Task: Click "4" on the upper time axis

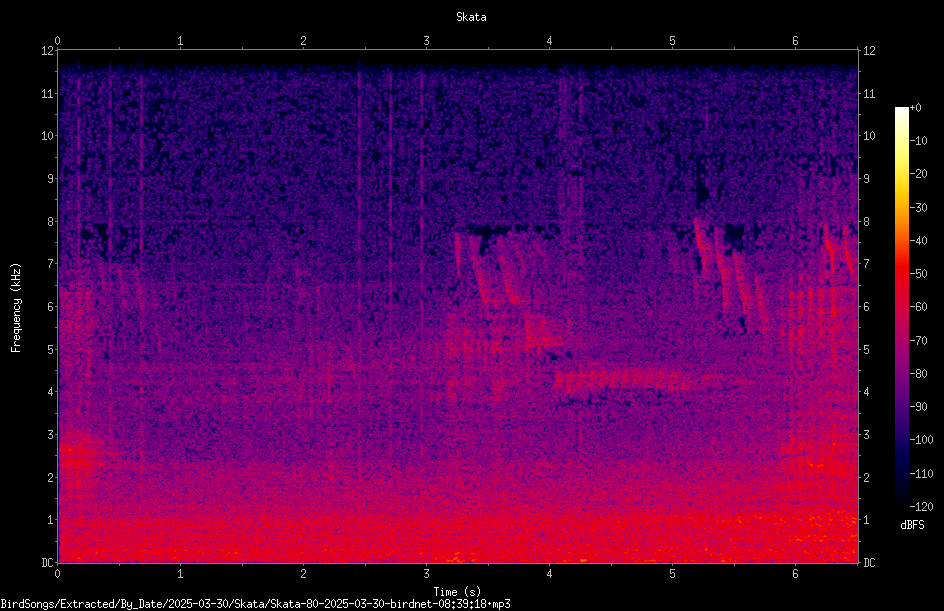Action: 549,41
